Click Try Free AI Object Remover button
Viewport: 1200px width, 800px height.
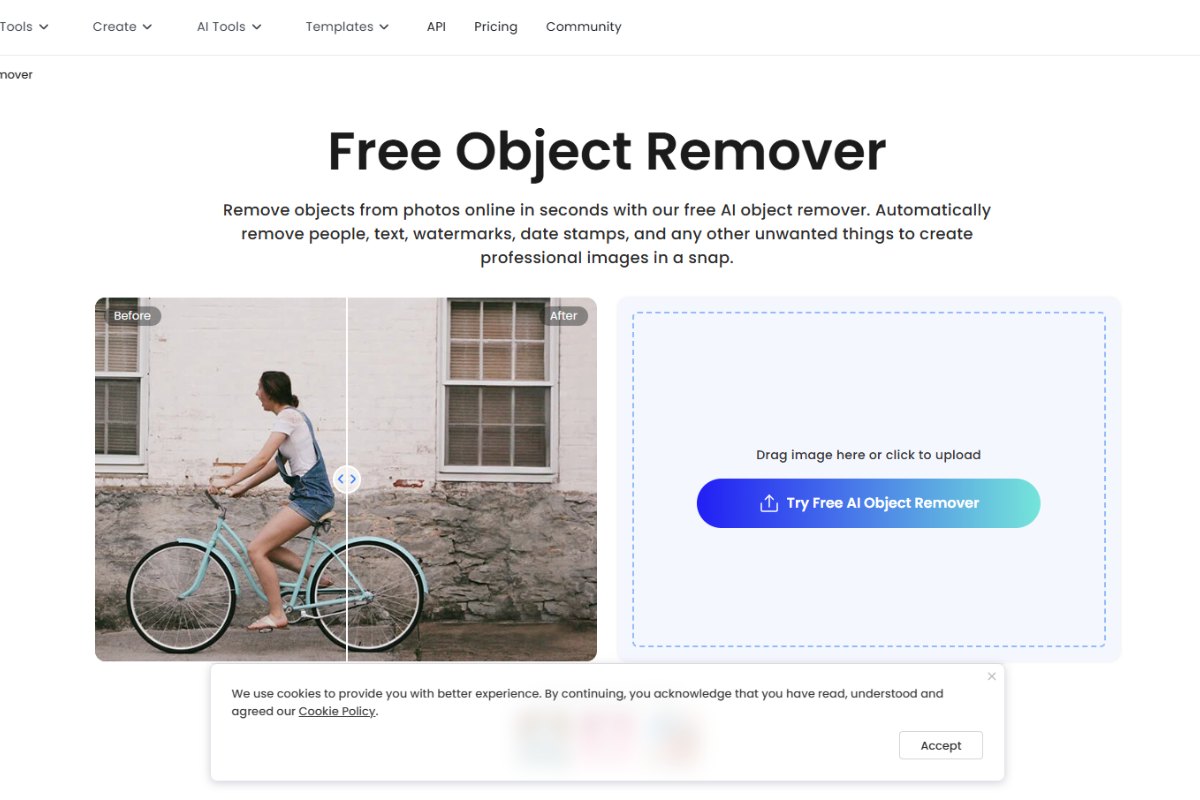(868, 503)
